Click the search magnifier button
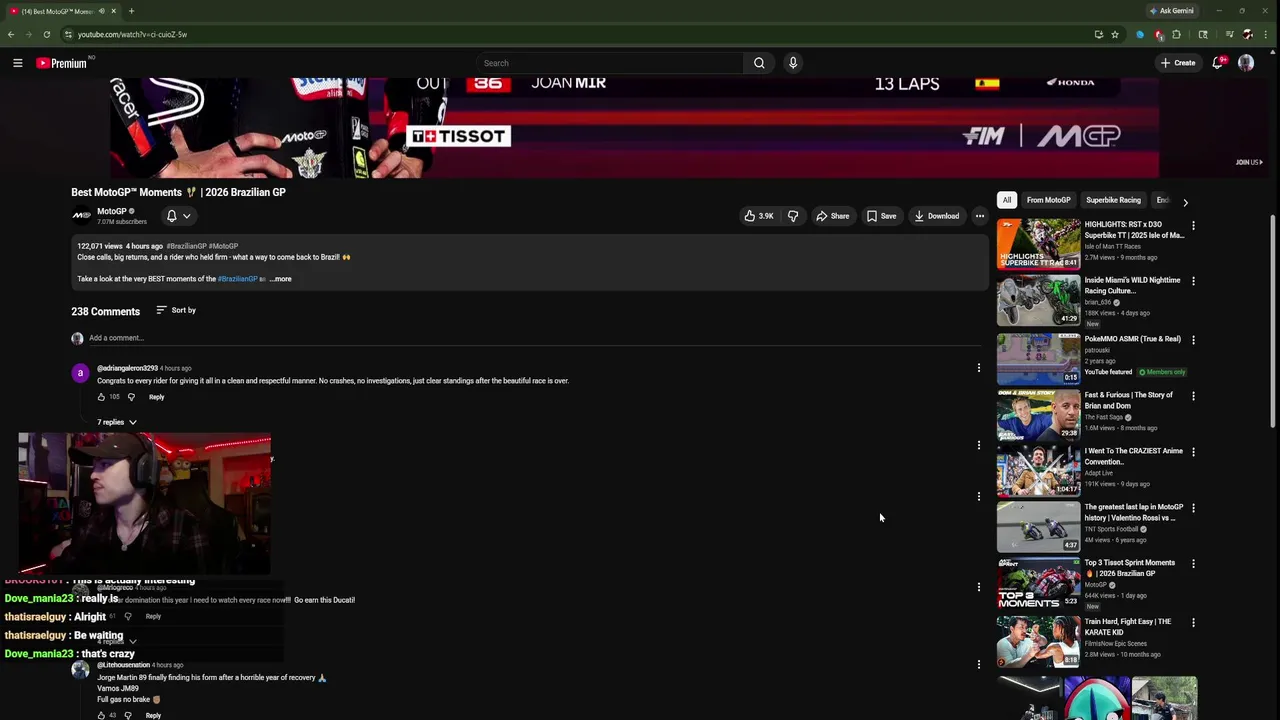The height and width of the screenshot is (720, 1280). pyautogui.click(x=759, y=63)
